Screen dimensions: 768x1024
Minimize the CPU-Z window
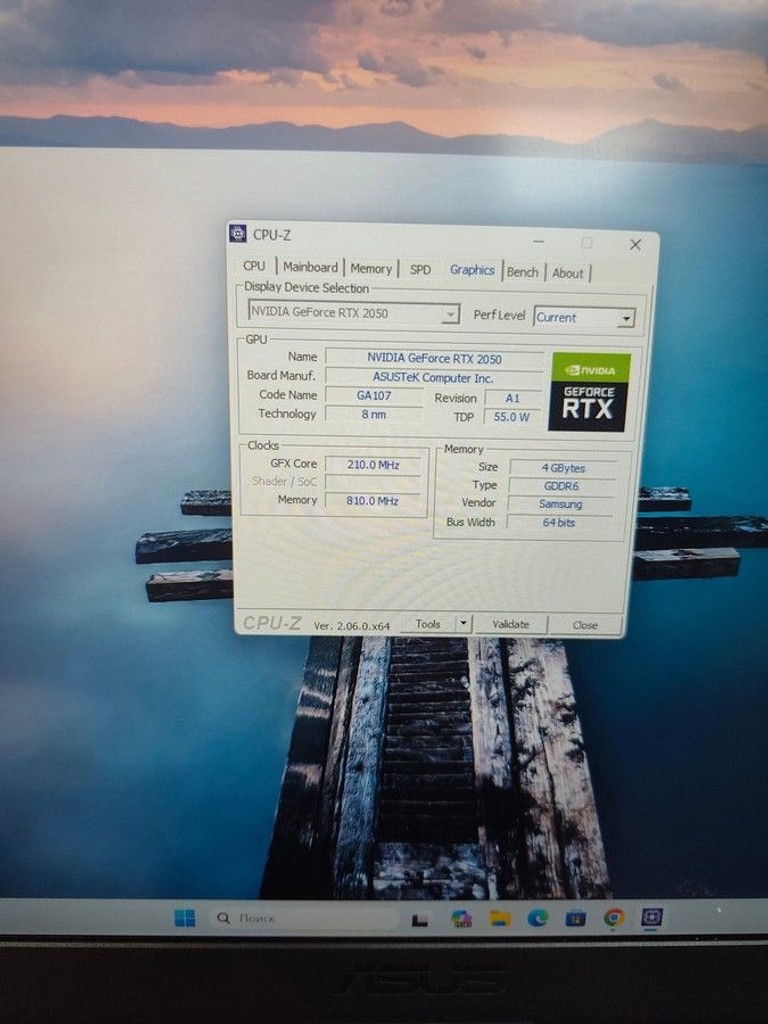click(x=538, y=242)
